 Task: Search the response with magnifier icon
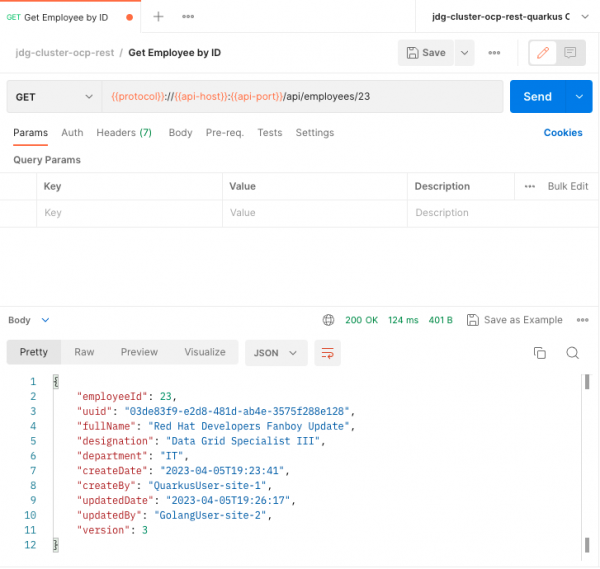[572, 353]
